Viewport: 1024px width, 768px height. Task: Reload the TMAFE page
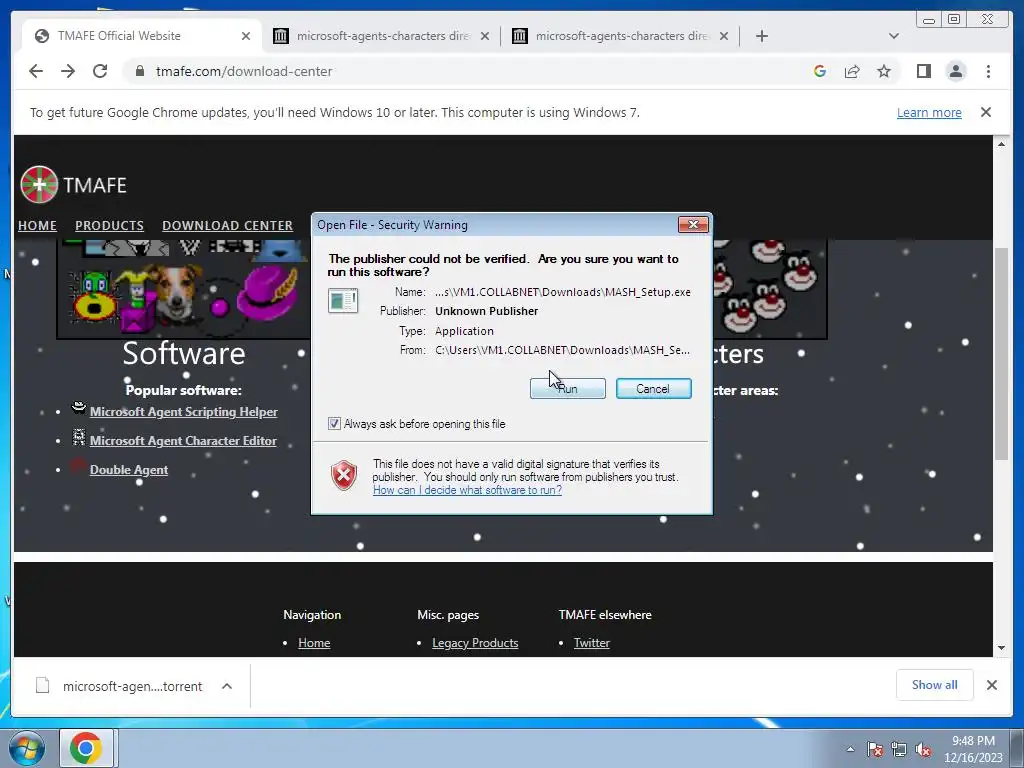coord(100,71)
